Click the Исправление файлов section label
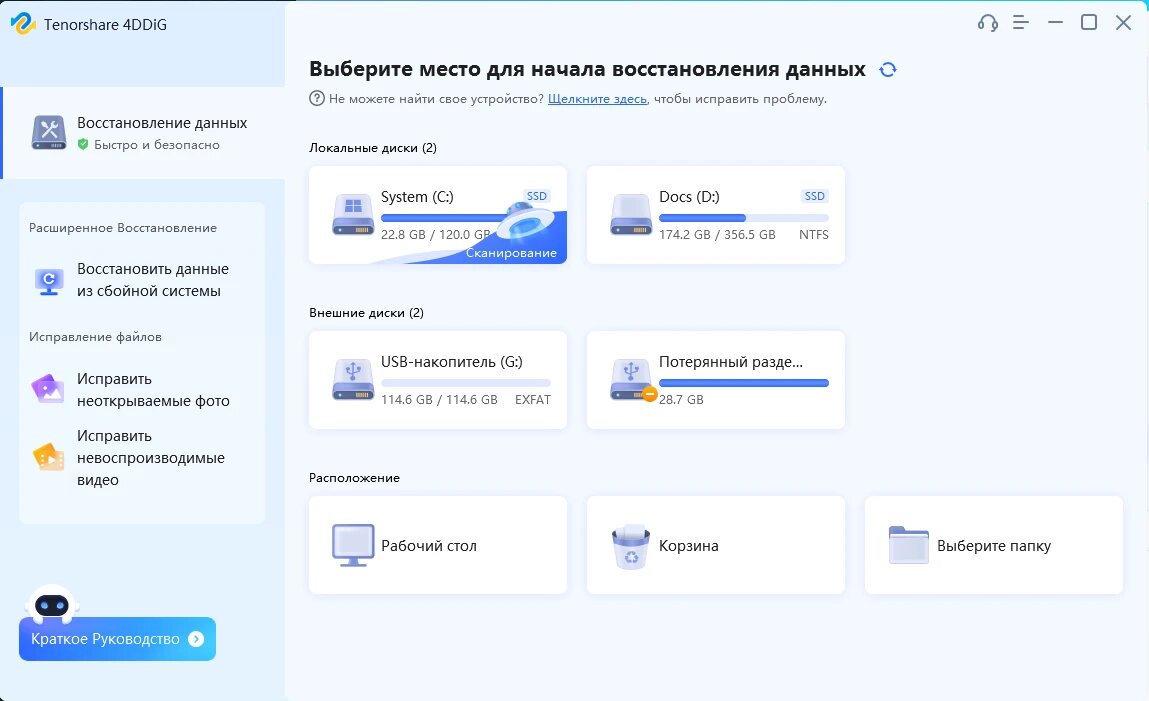This screenshot has width=1149, height=701. (x=95, y=337)
